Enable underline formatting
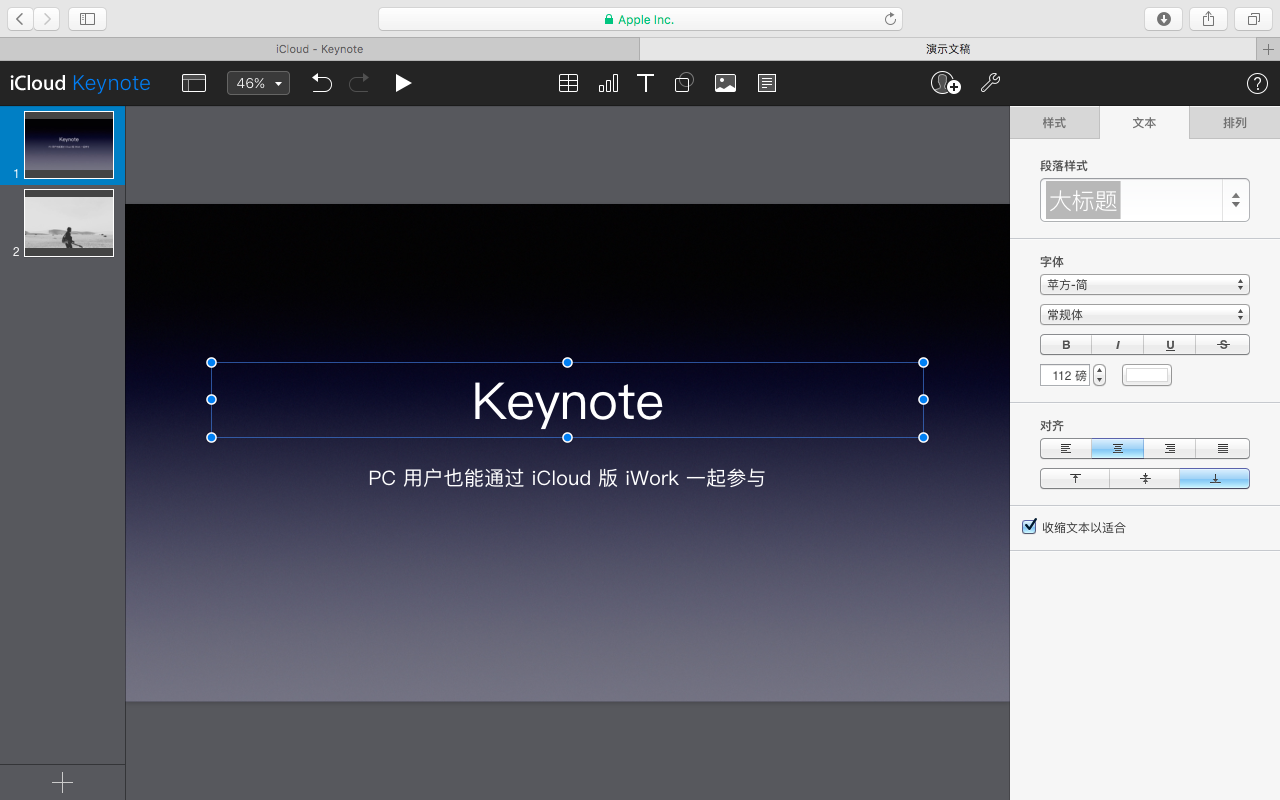Viewport: 1280px width, 800px height. click(1170, 344)
